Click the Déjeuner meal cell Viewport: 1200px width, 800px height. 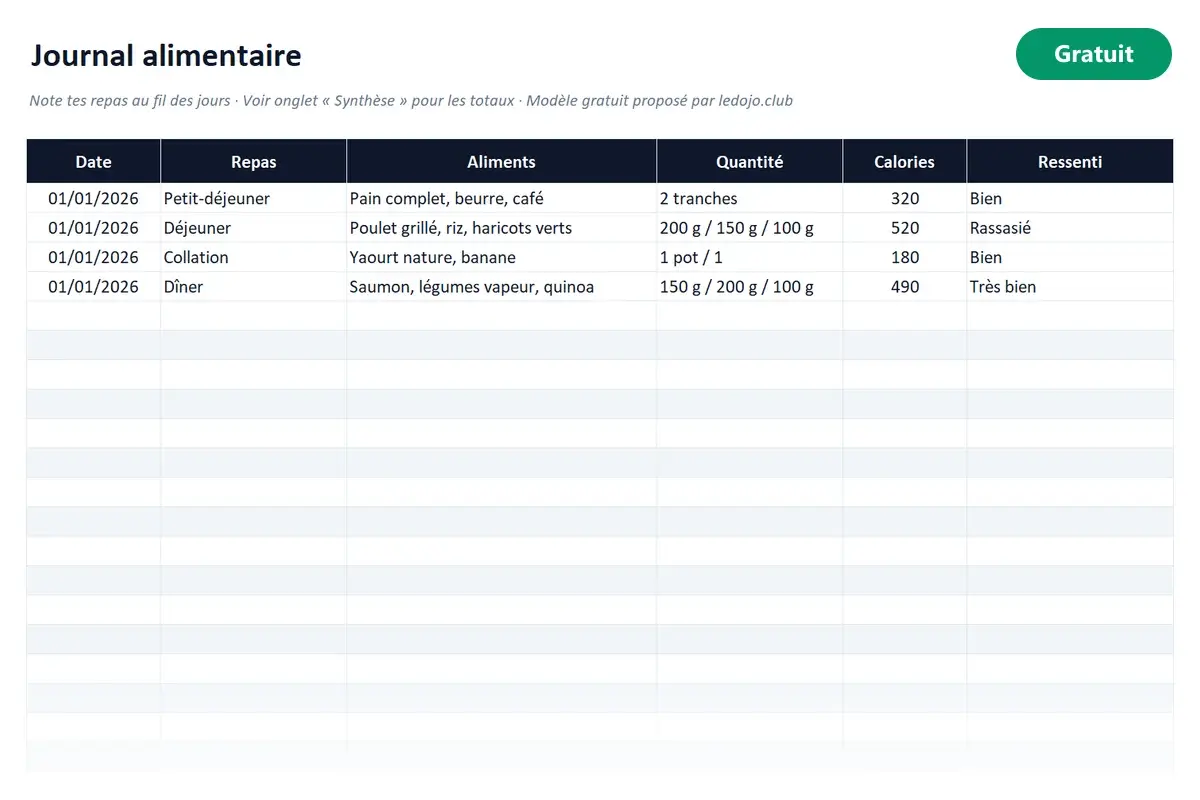click(254, 228)
